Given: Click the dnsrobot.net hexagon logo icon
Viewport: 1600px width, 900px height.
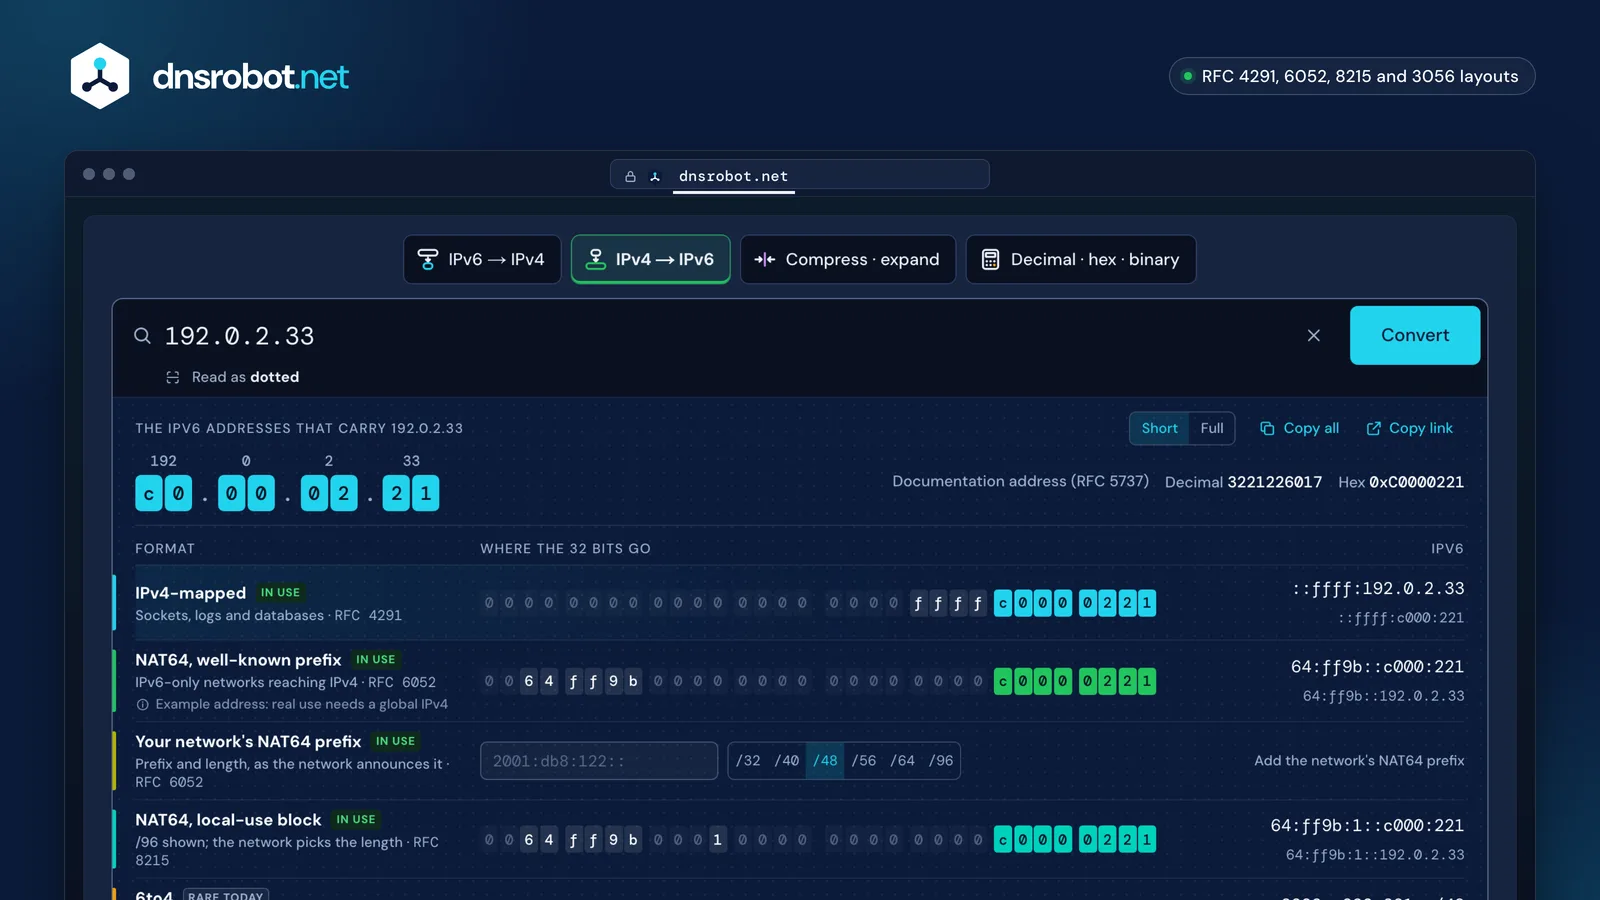Looking at the screenshot, I should point(100,76).
